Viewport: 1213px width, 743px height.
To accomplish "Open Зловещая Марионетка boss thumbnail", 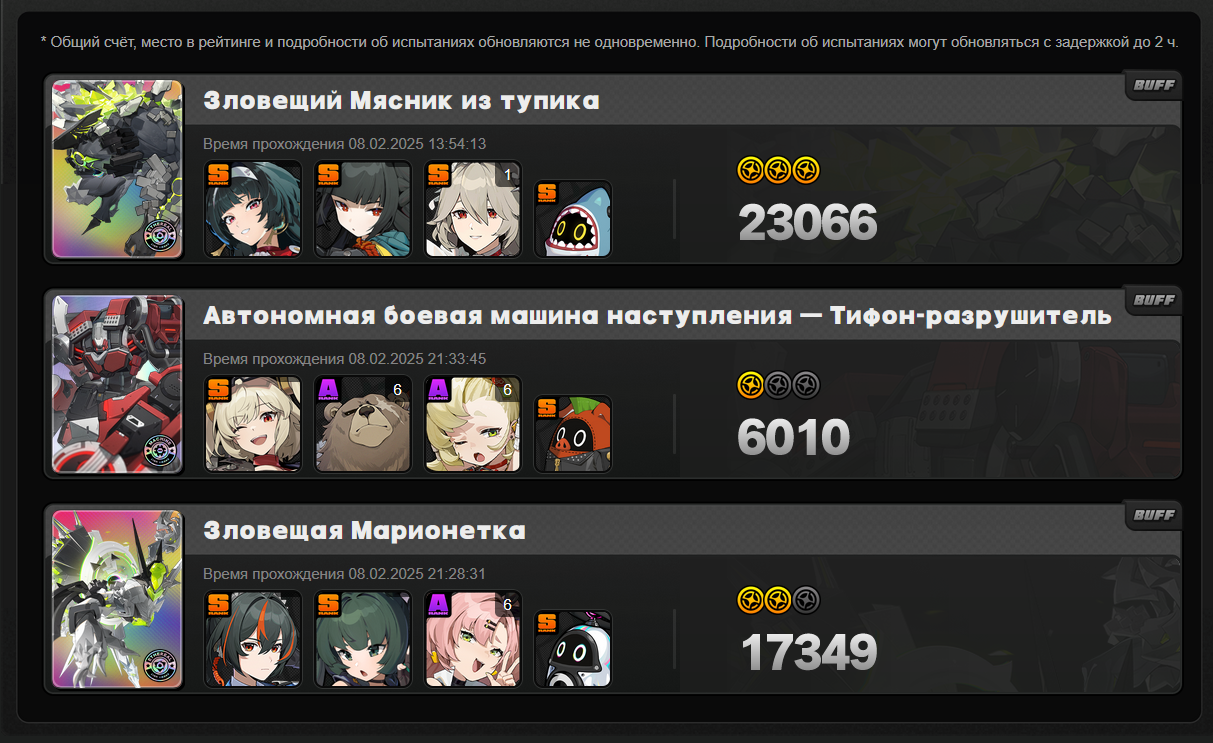I will [118, 599].
